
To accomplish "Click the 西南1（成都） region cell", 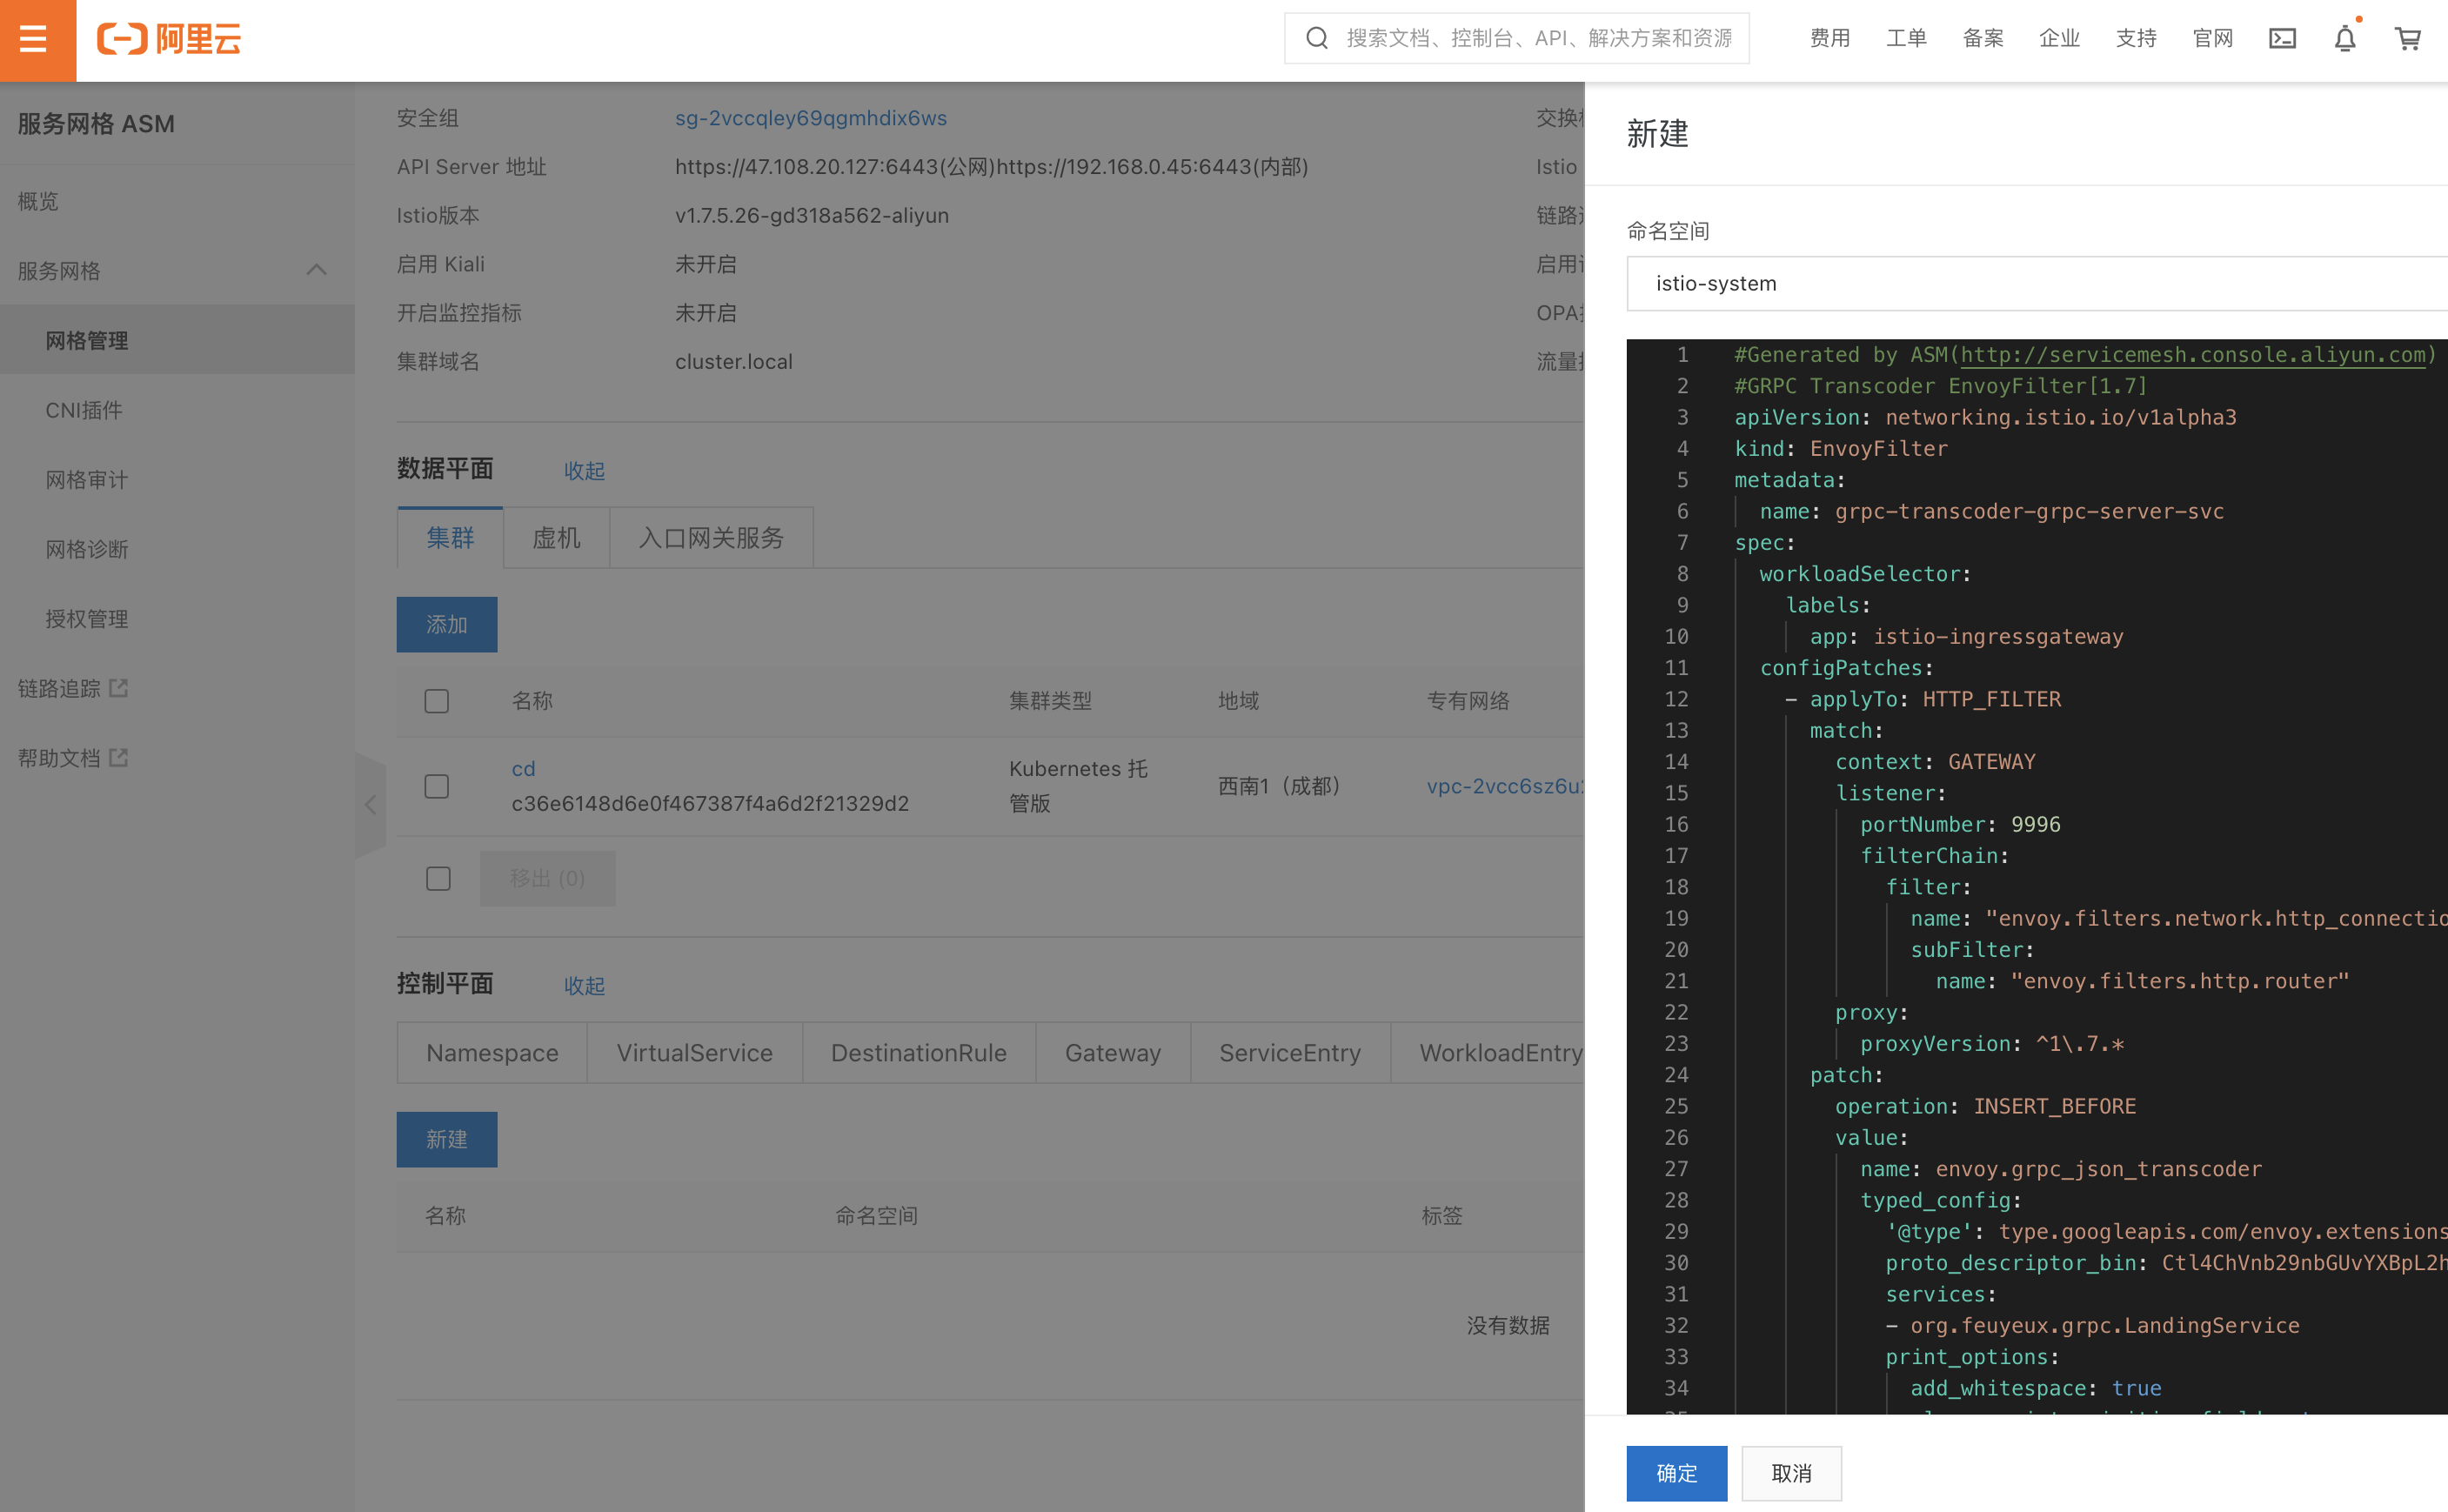I will coord(1279,786).
